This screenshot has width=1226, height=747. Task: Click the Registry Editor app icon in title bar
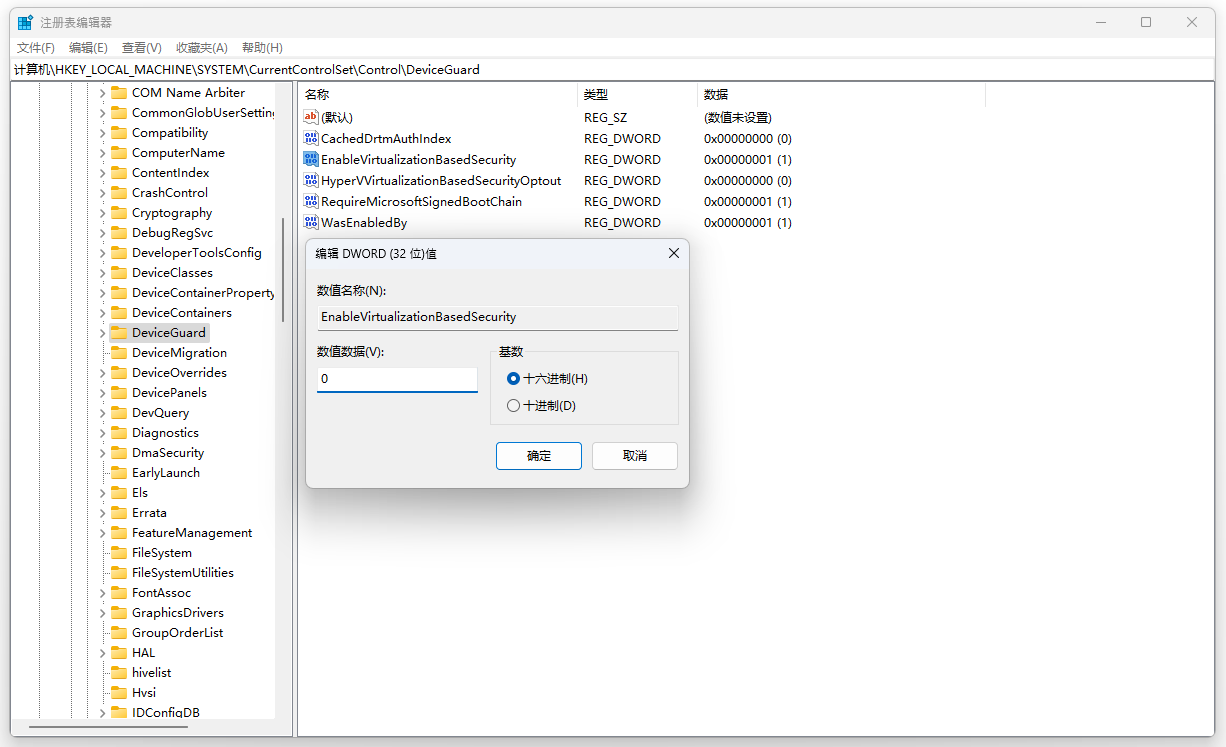coord(25,22)
